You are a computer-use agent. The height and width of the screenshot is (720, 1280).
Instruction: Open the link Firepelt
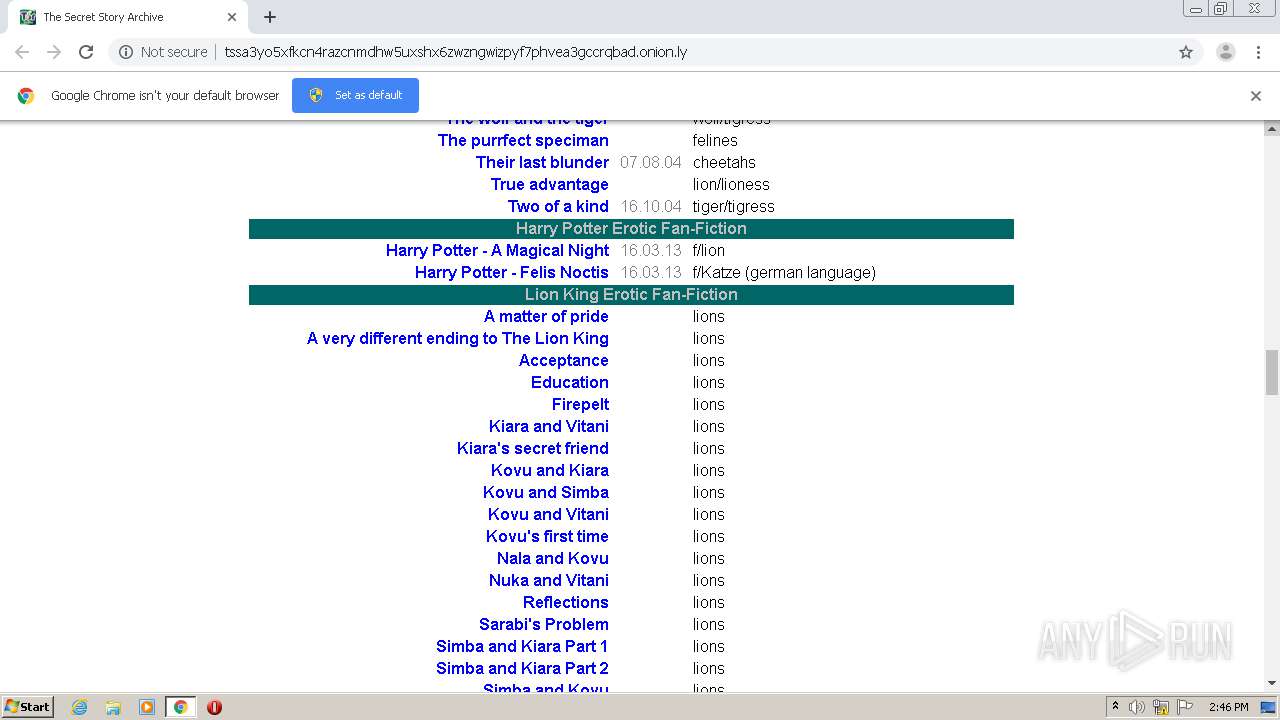tap(580, 404)
